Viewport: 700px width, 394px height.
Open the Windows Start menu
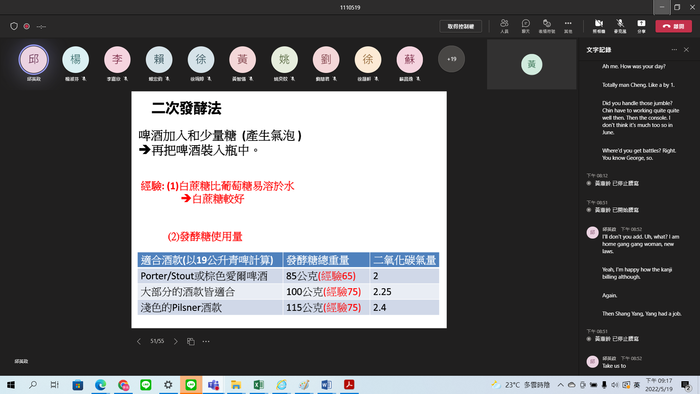click(x=11, y=385)
